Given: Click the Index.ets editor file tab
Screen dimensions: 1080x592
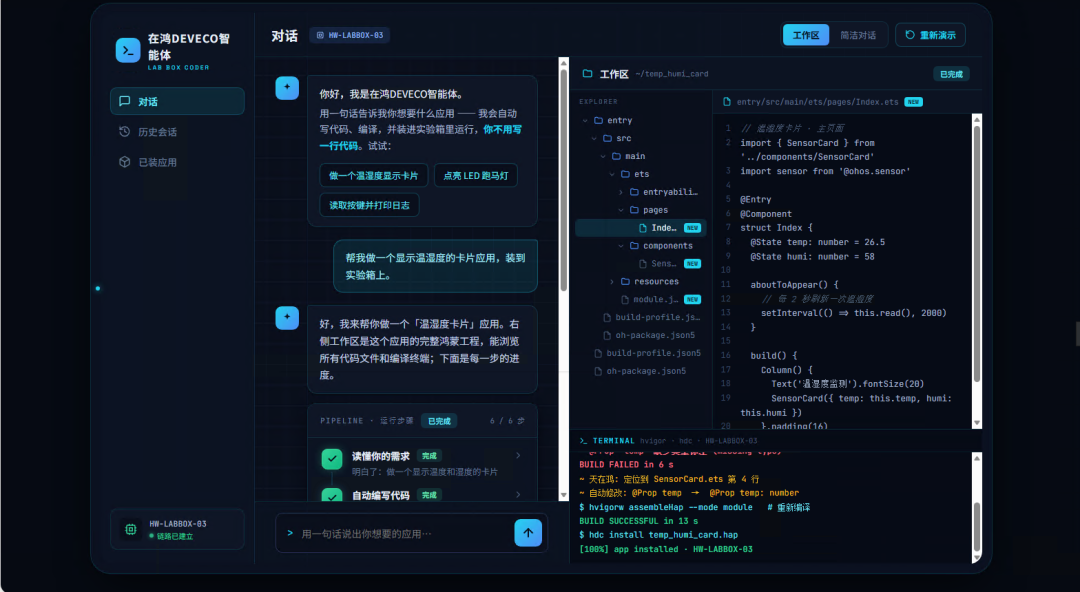Looking at the screenshot, I should [x=822, y=102].
